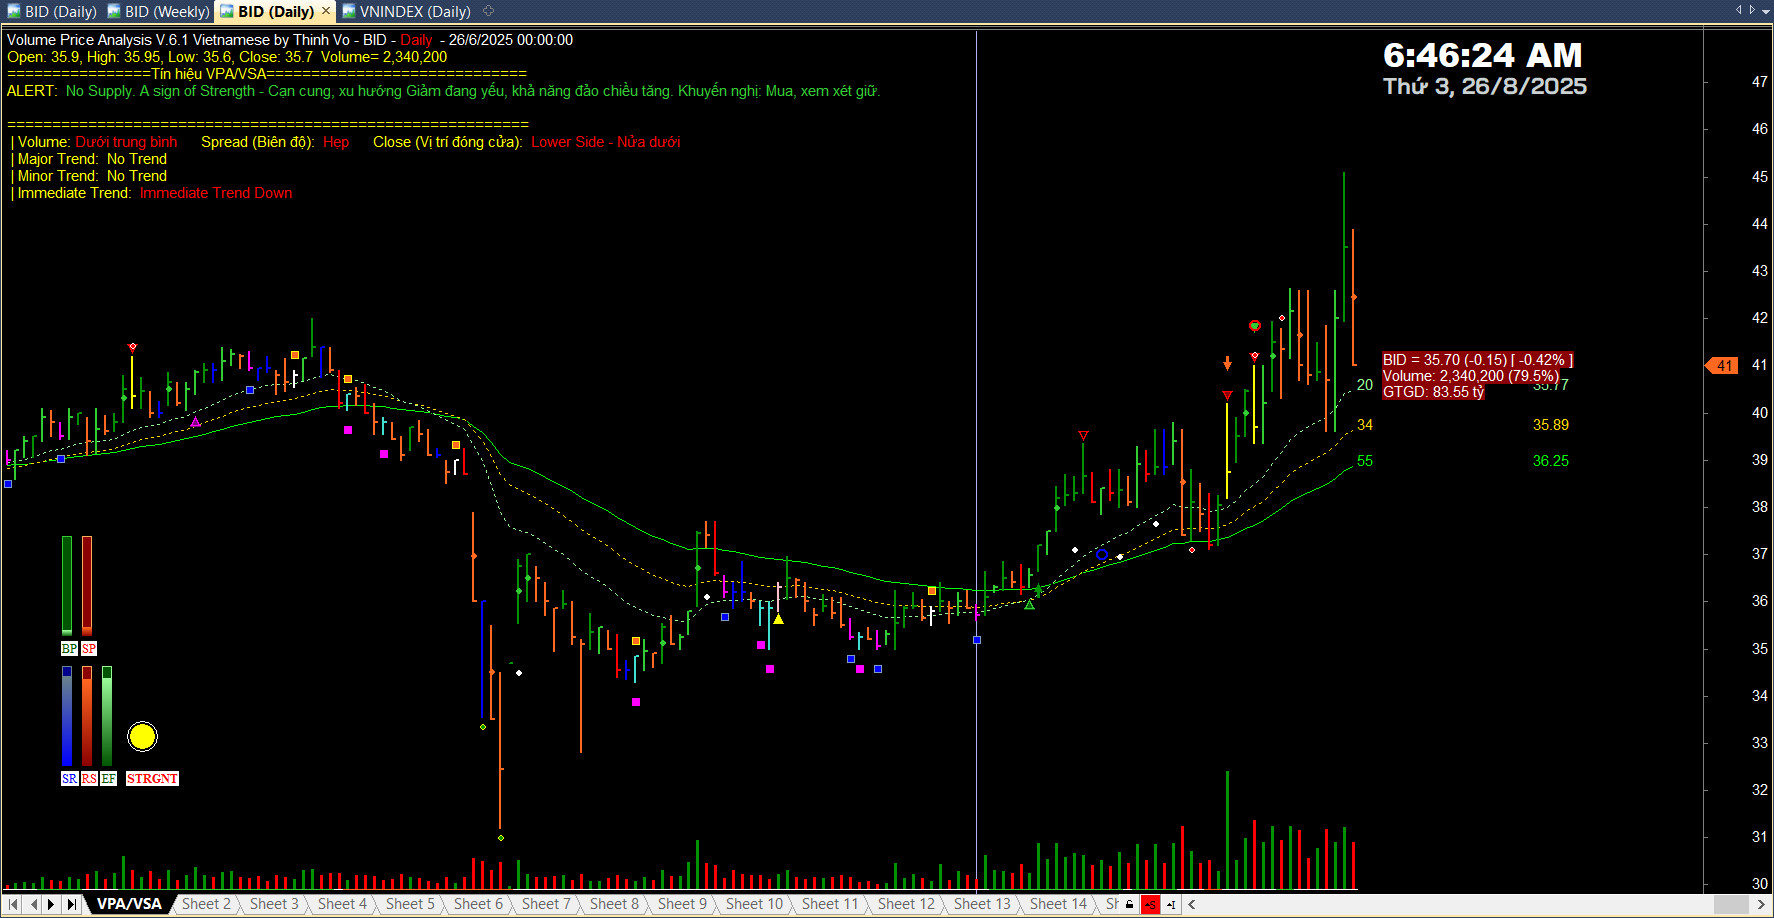This screenshot has width=1774, height=918.
Task: Click the red STRGNT label
Action: [152, 779]
